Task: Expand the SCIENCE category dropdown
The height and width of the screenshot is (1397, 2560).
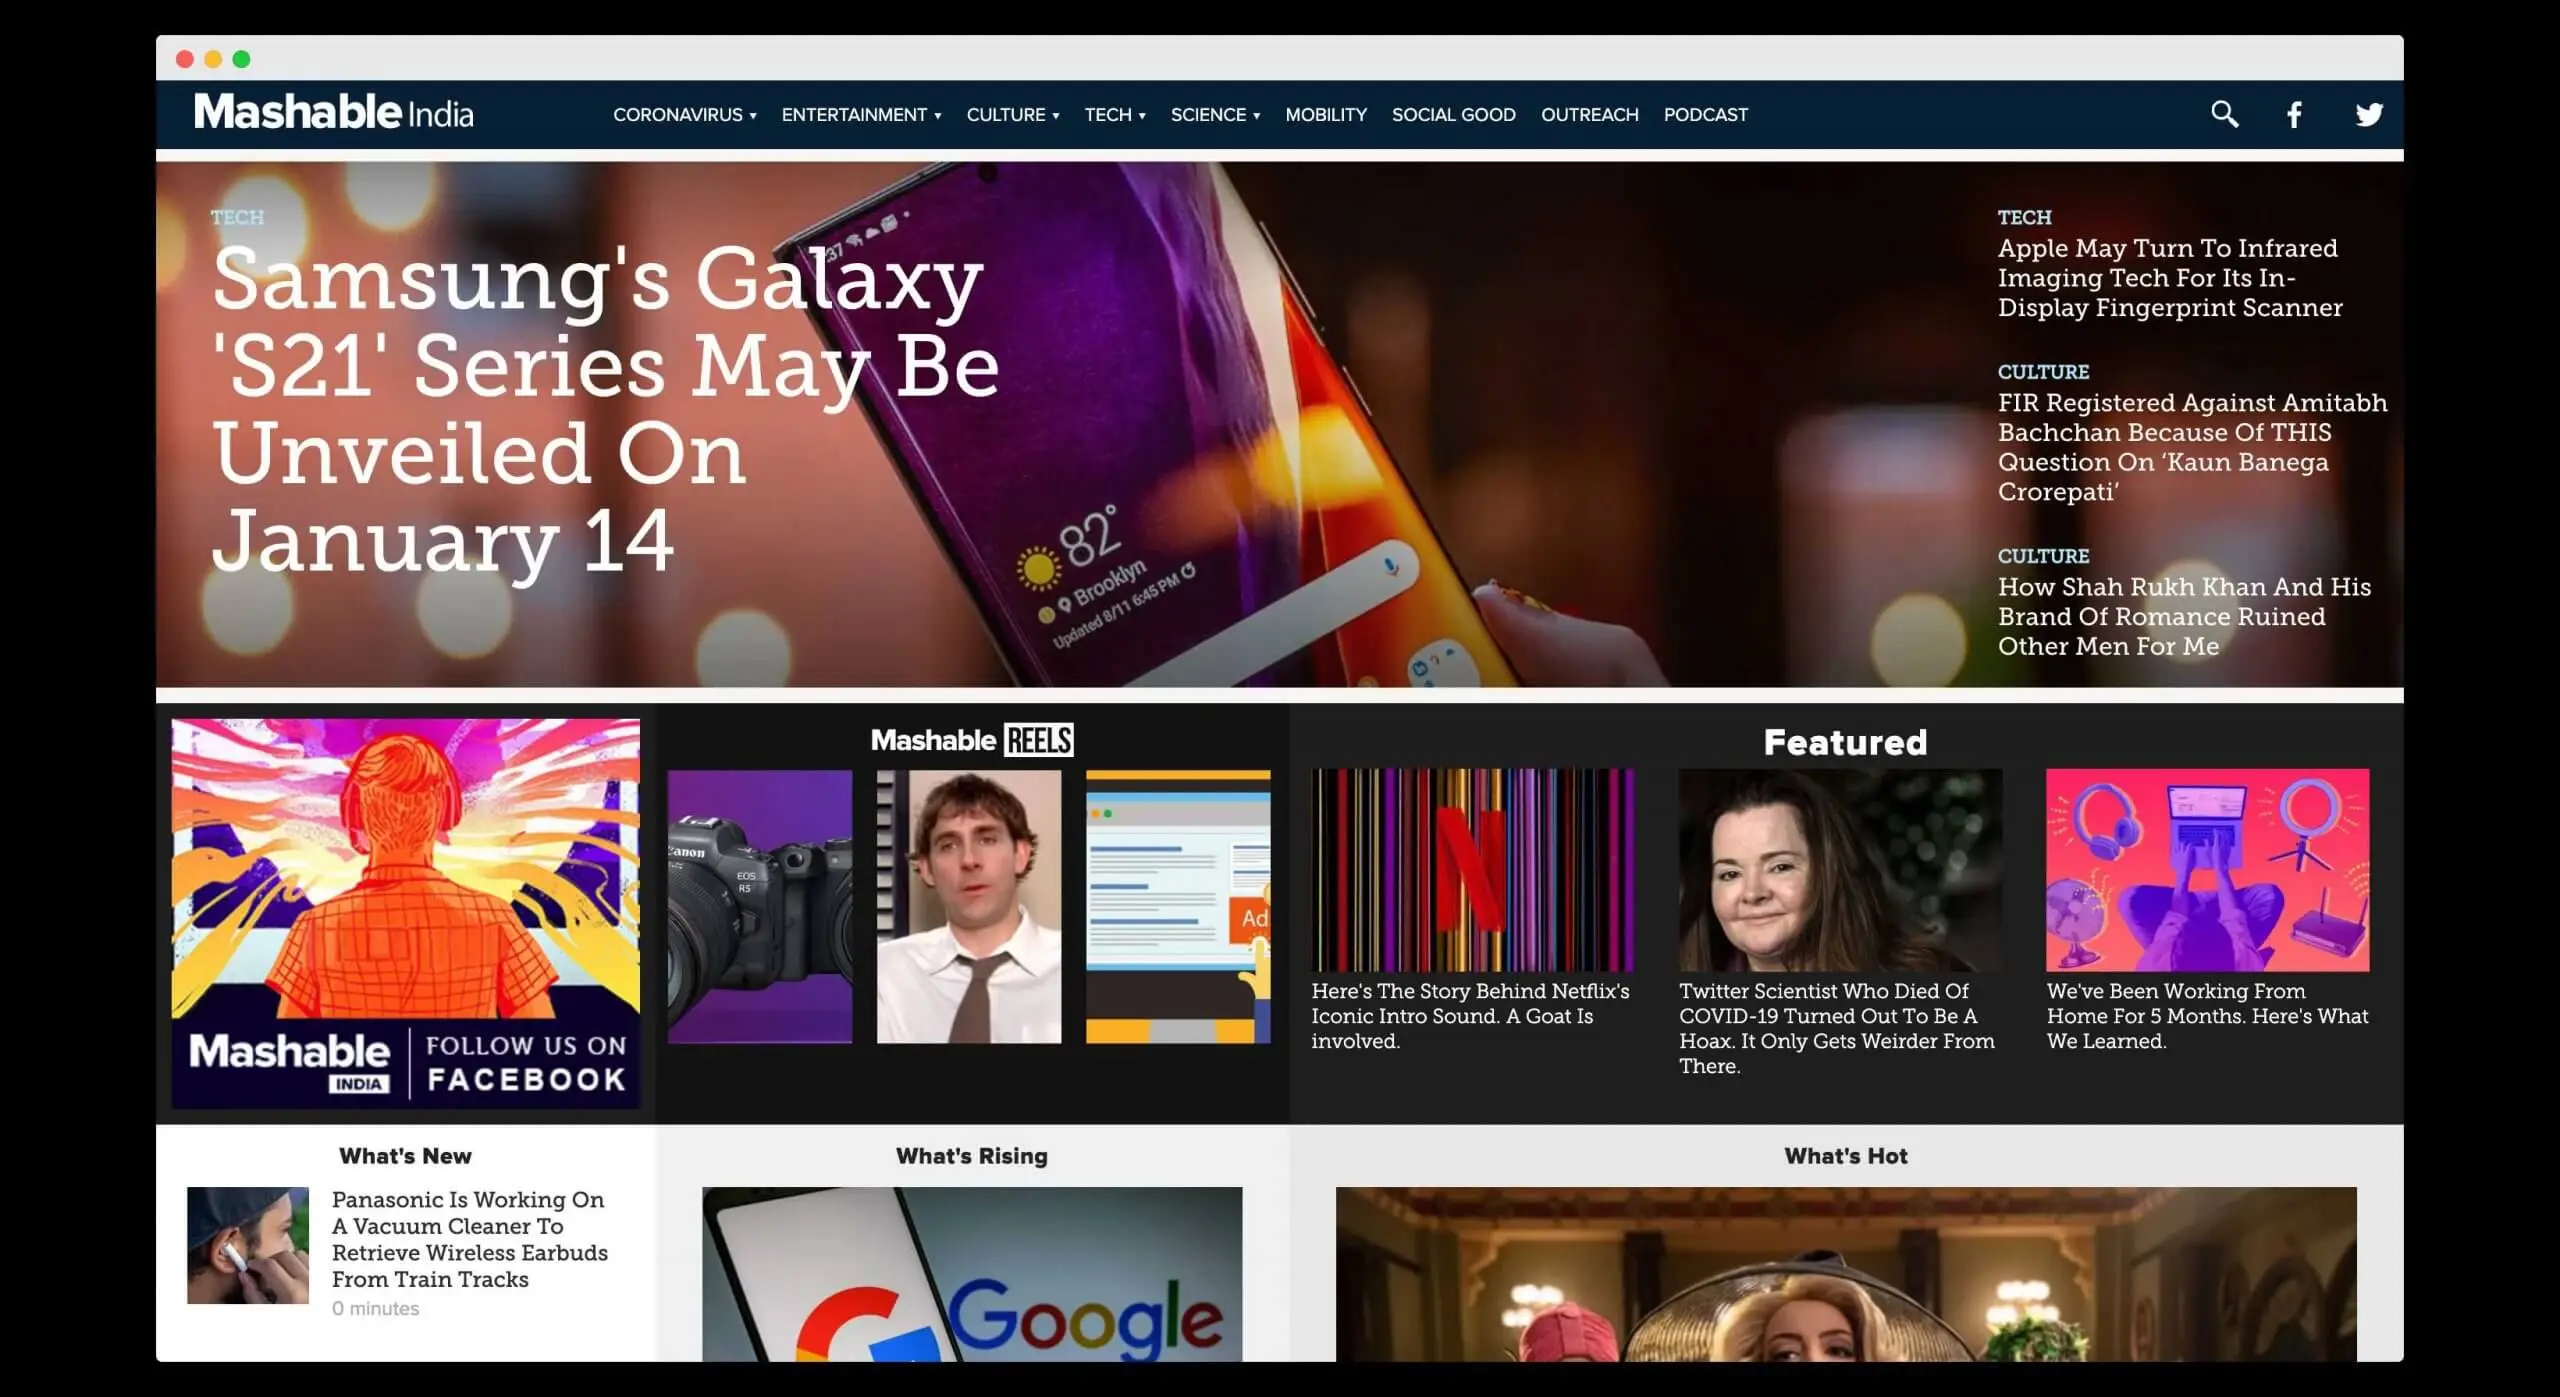Action: 1215,114
